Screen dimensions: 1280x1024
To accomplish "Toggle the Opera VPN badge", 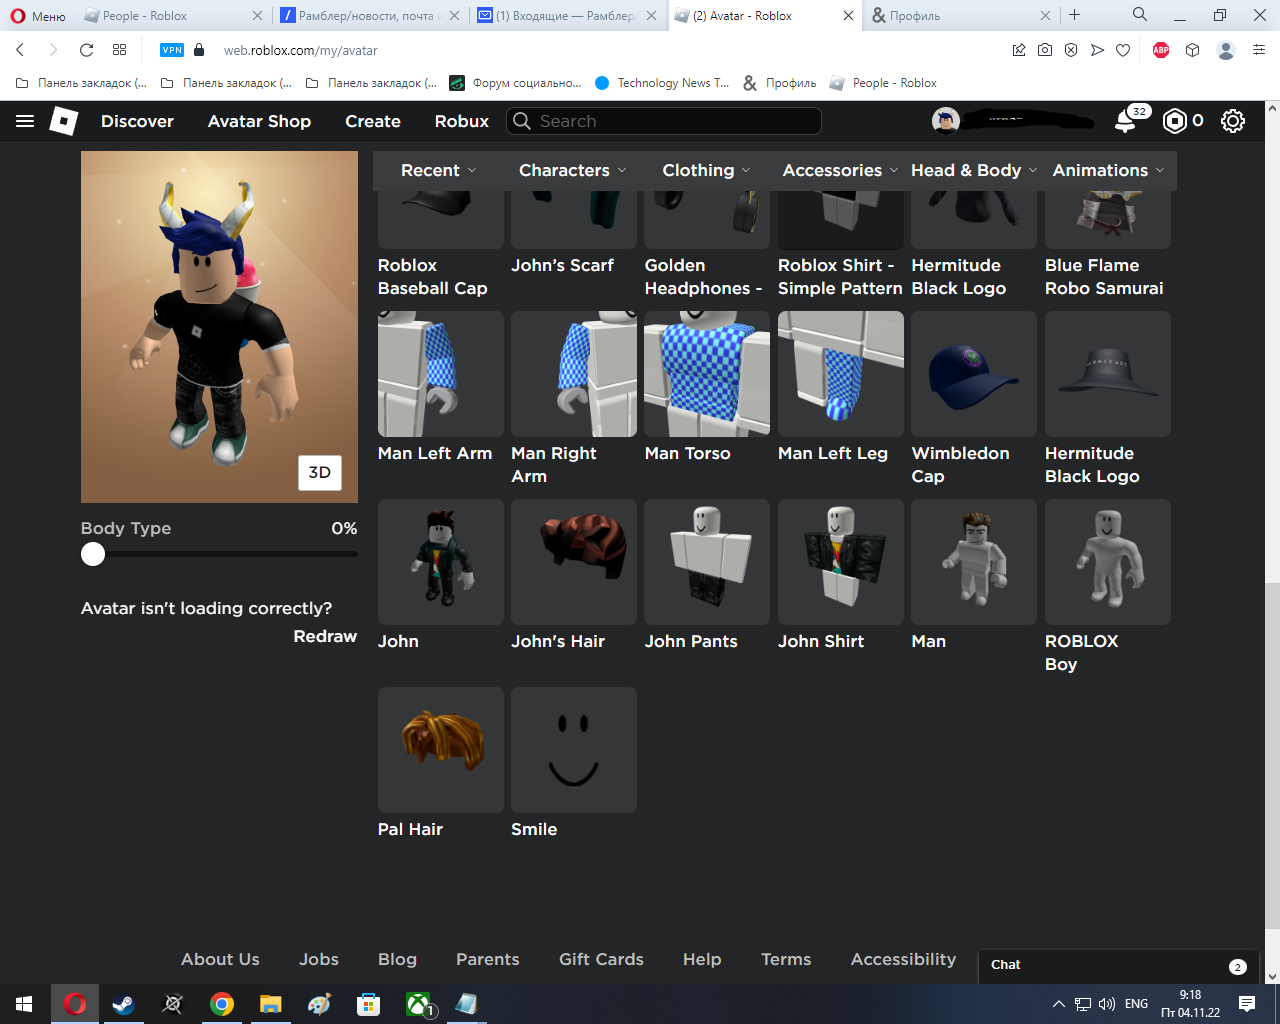I will pyautogui.click(x=172, y=50).
